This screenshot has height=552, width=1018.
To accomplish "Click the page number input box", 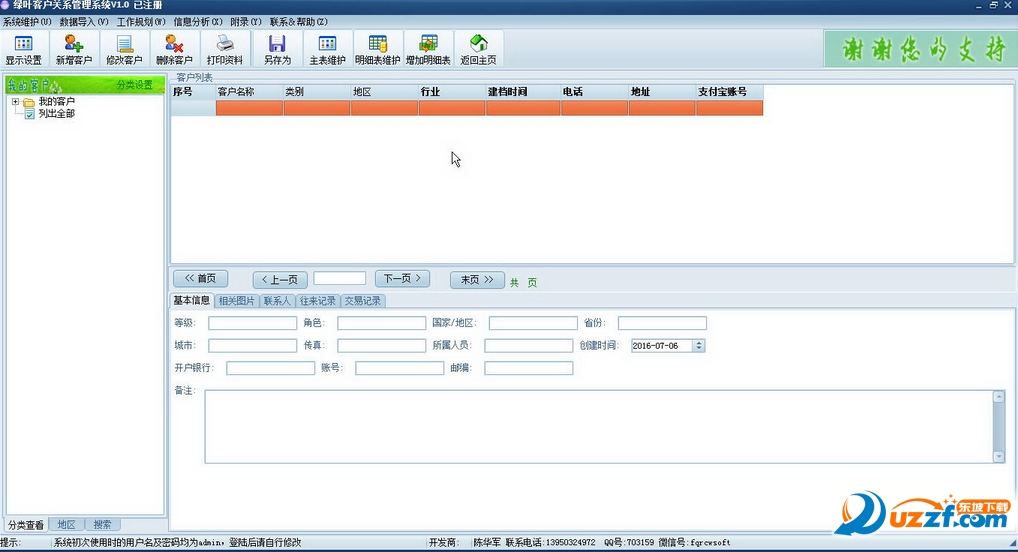I will pyautogui.click(x=340, y=279).
